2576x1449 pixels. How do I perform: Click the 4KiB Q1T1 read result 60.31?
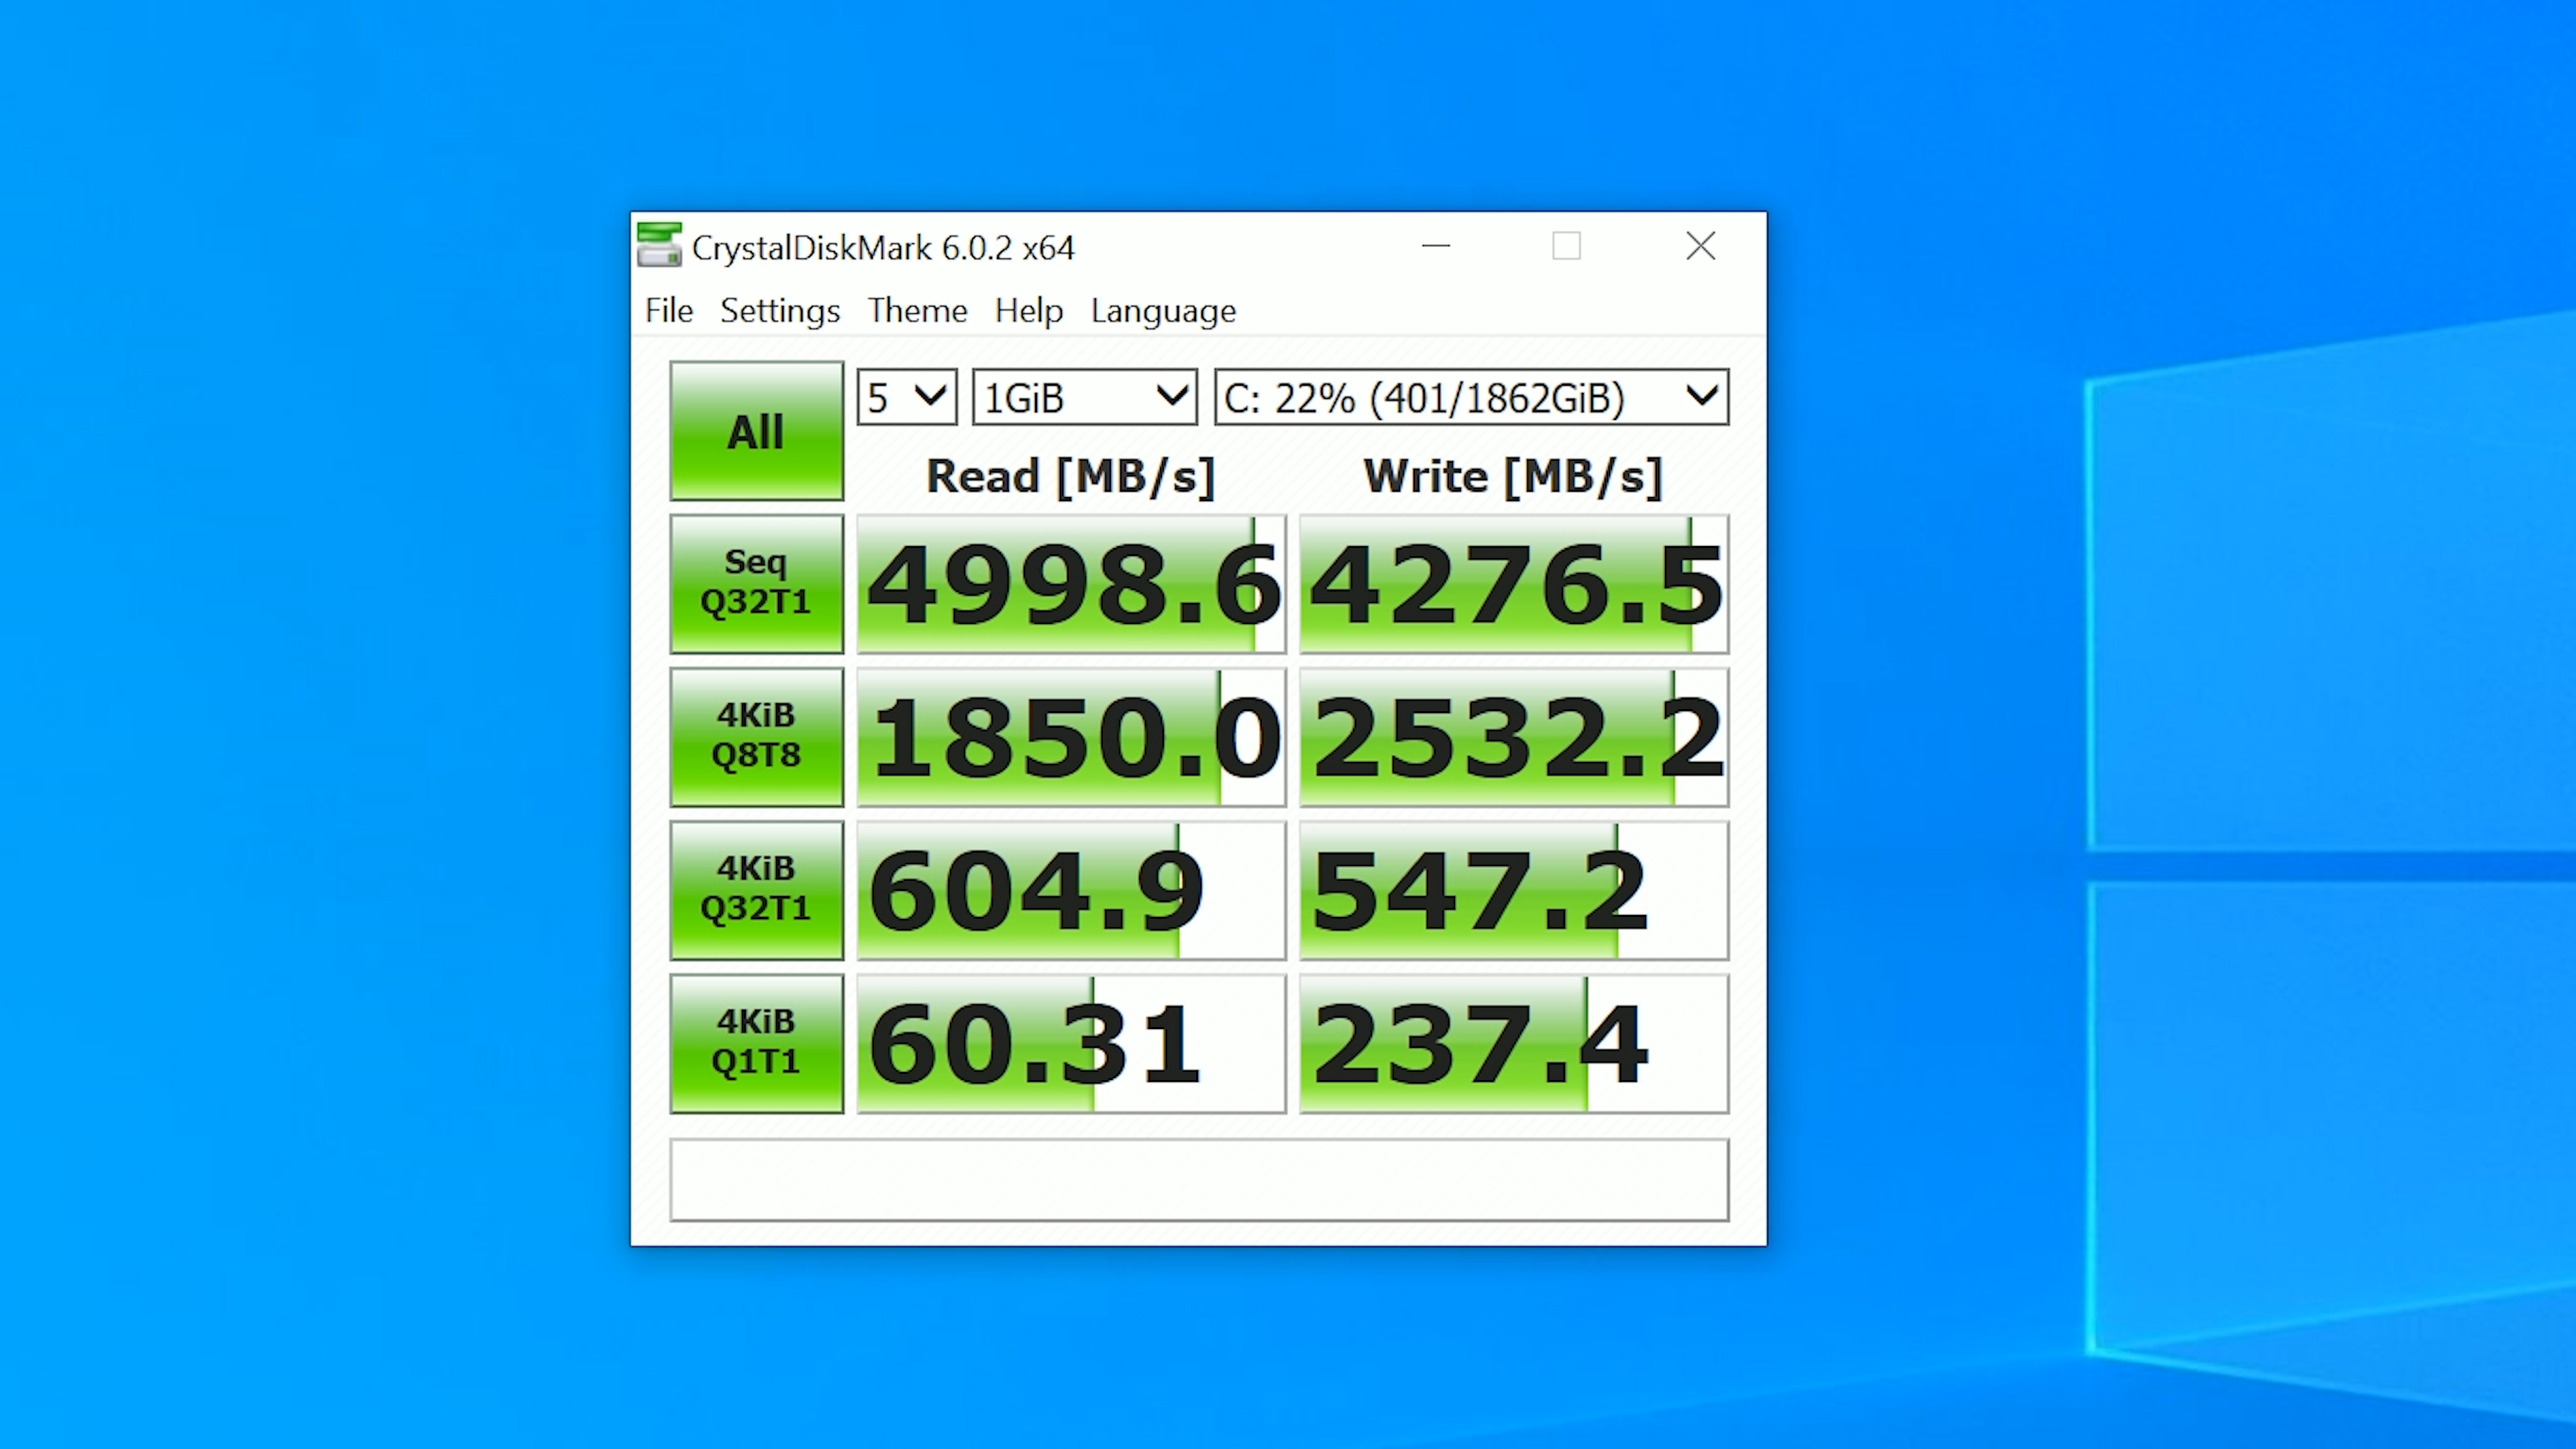tap(1071, 1043)
